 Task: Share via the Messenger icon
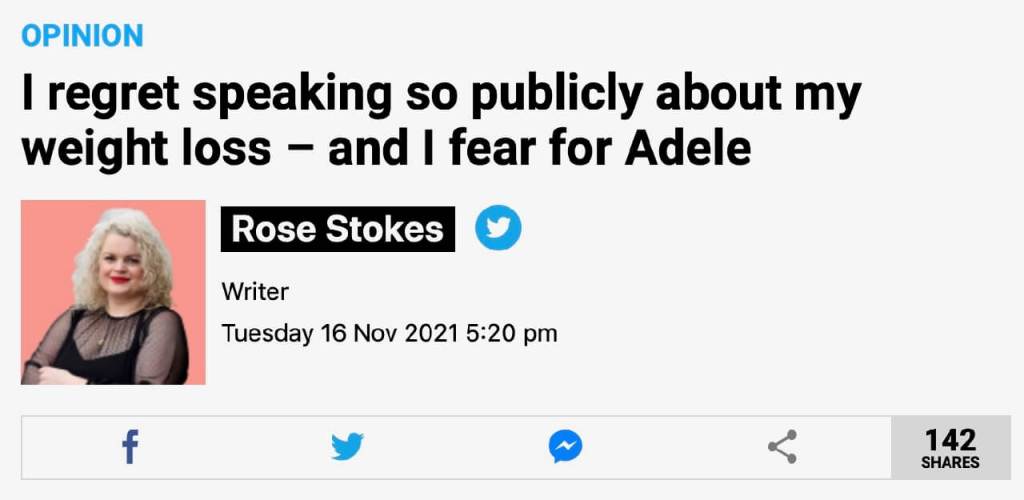(x=565, y=446)
